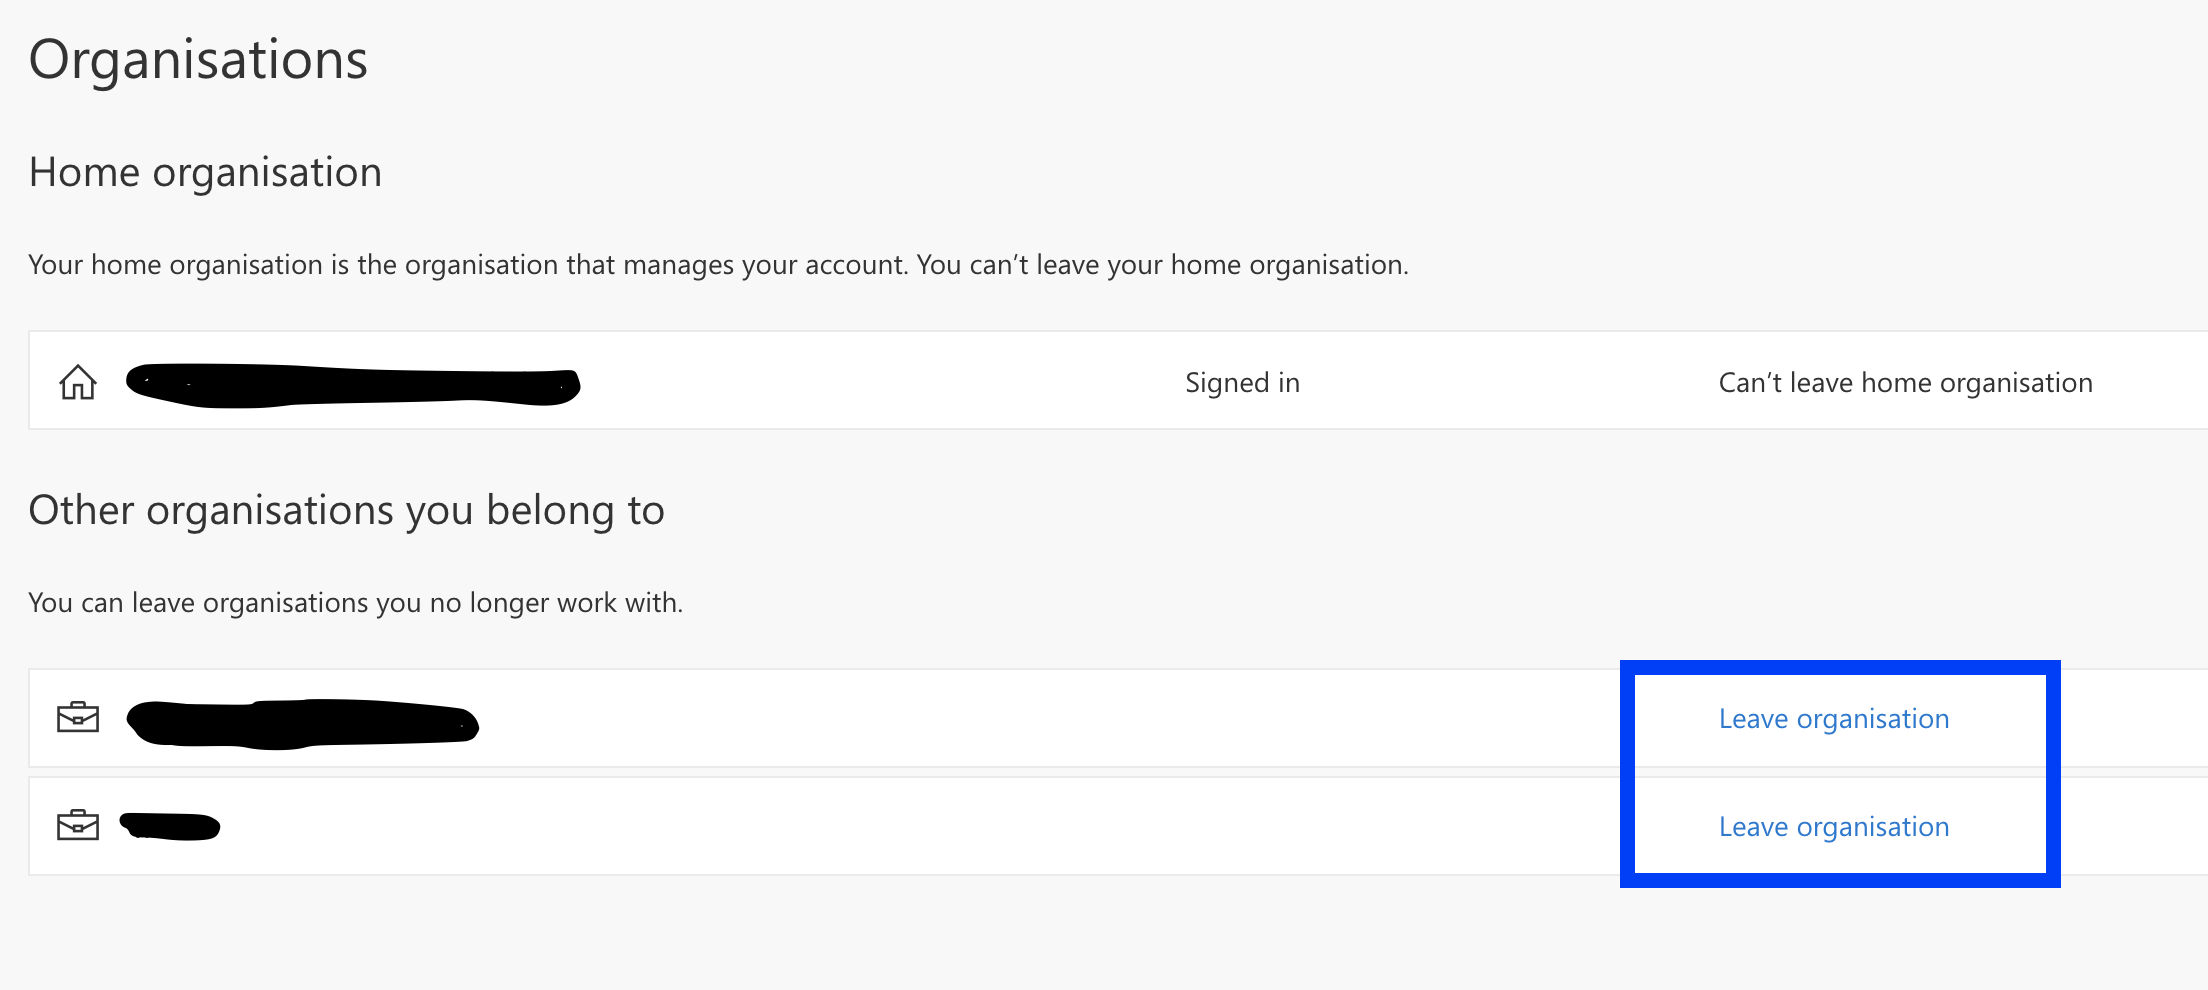Viewport: 2208px width, 990px height.
Task: Click the second briefcase icon under other organisations
Action: point(78,826)
